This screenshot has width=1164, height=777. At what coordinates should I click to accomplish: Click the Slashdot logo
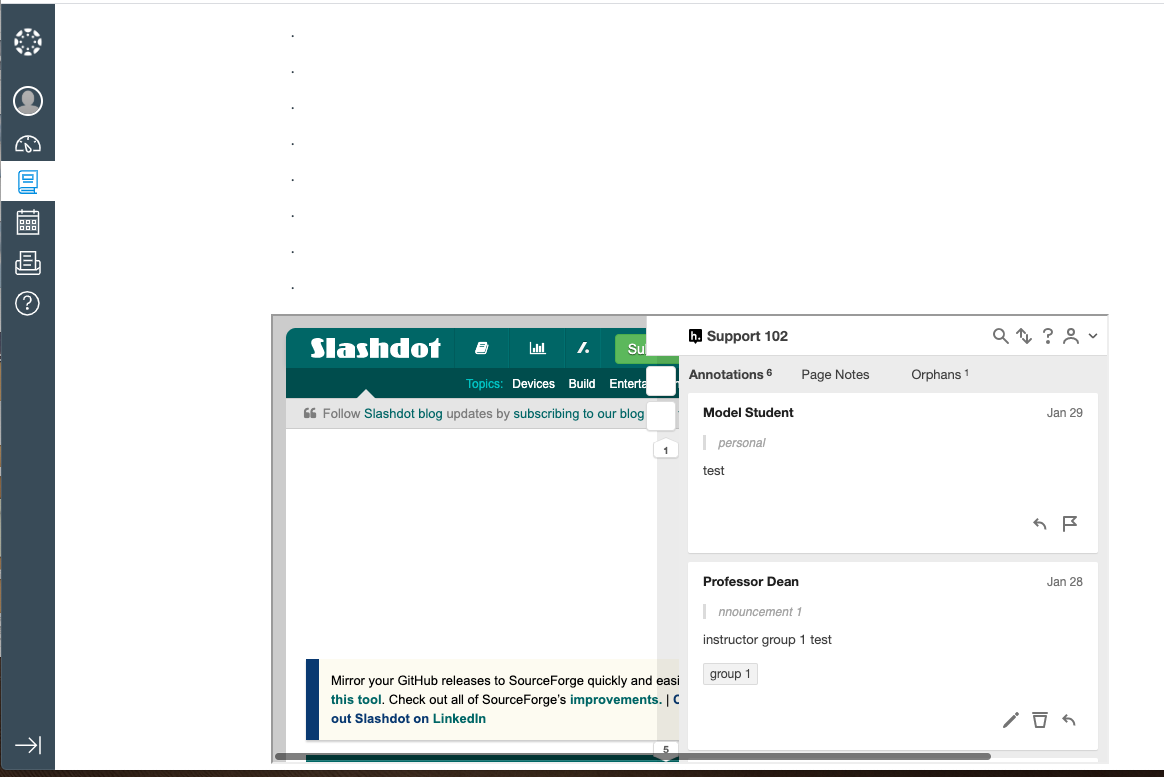375,348
